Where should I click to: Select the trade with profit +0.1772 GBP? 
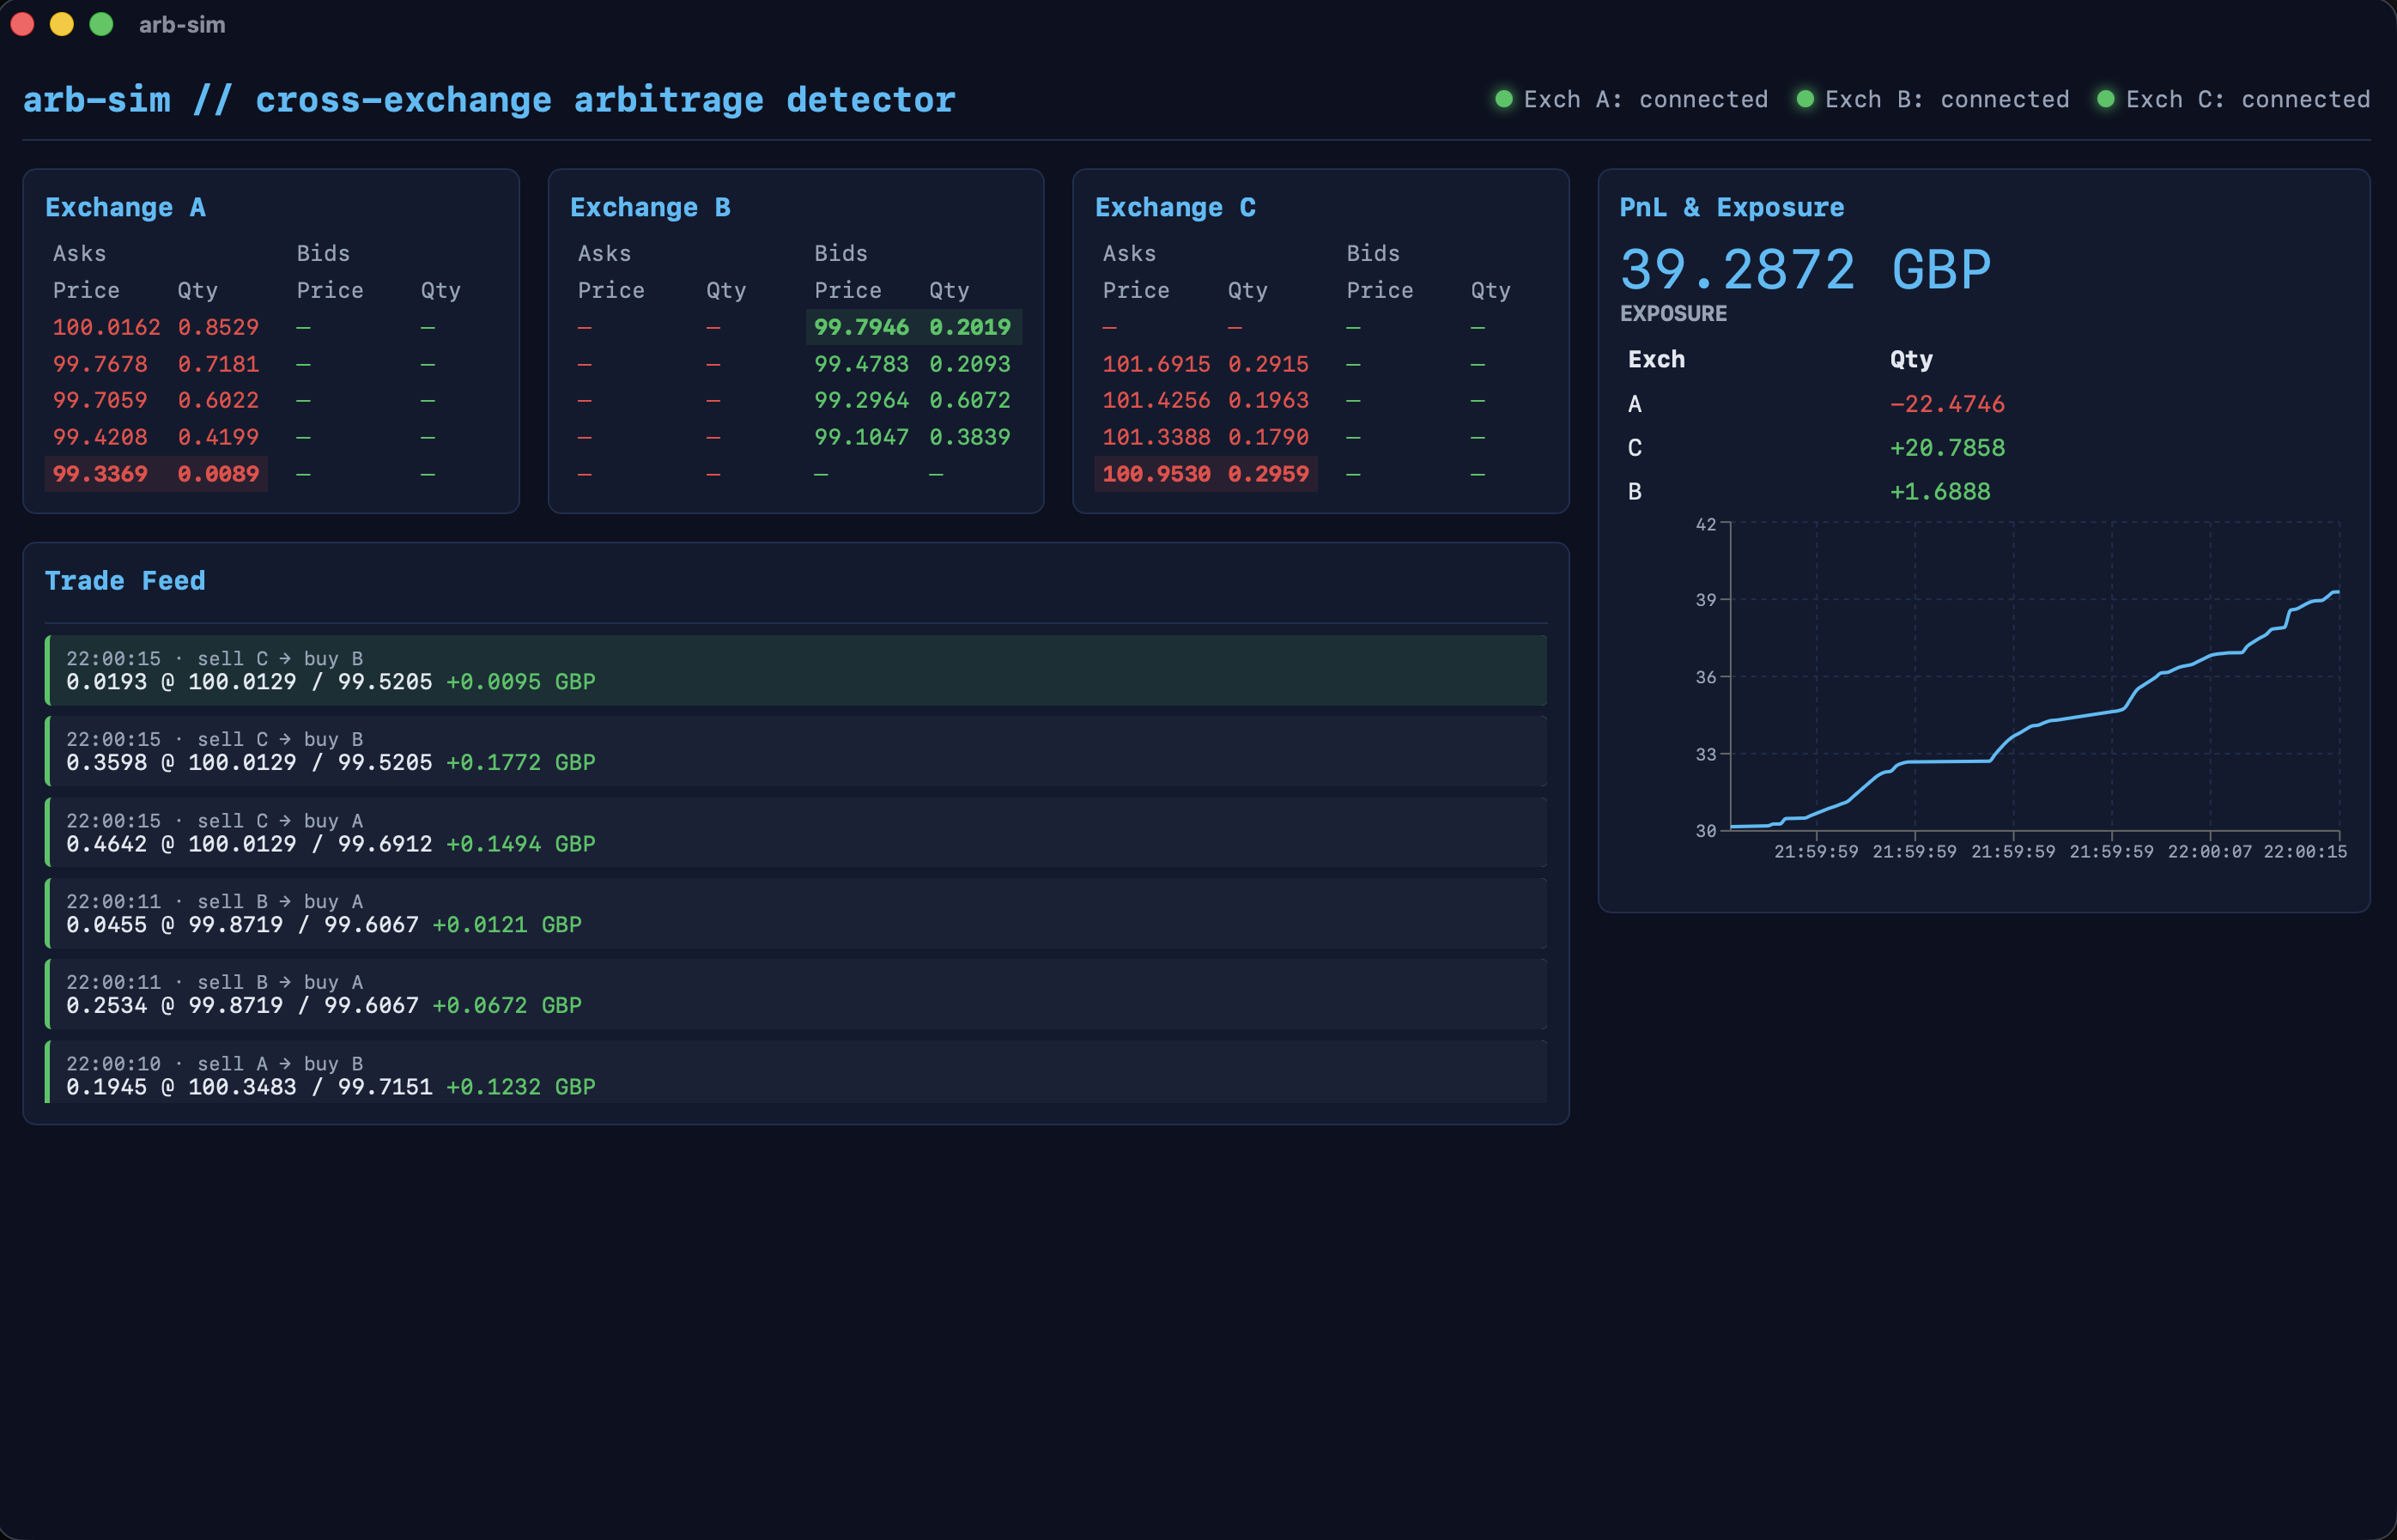[x=796, y=751]
